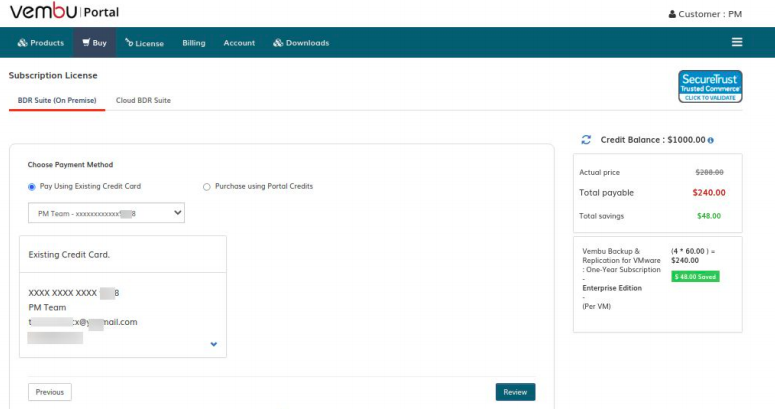775x409 pixels.
Task: Click the Choose Payment Method label
Action: (x=70, y=165)
